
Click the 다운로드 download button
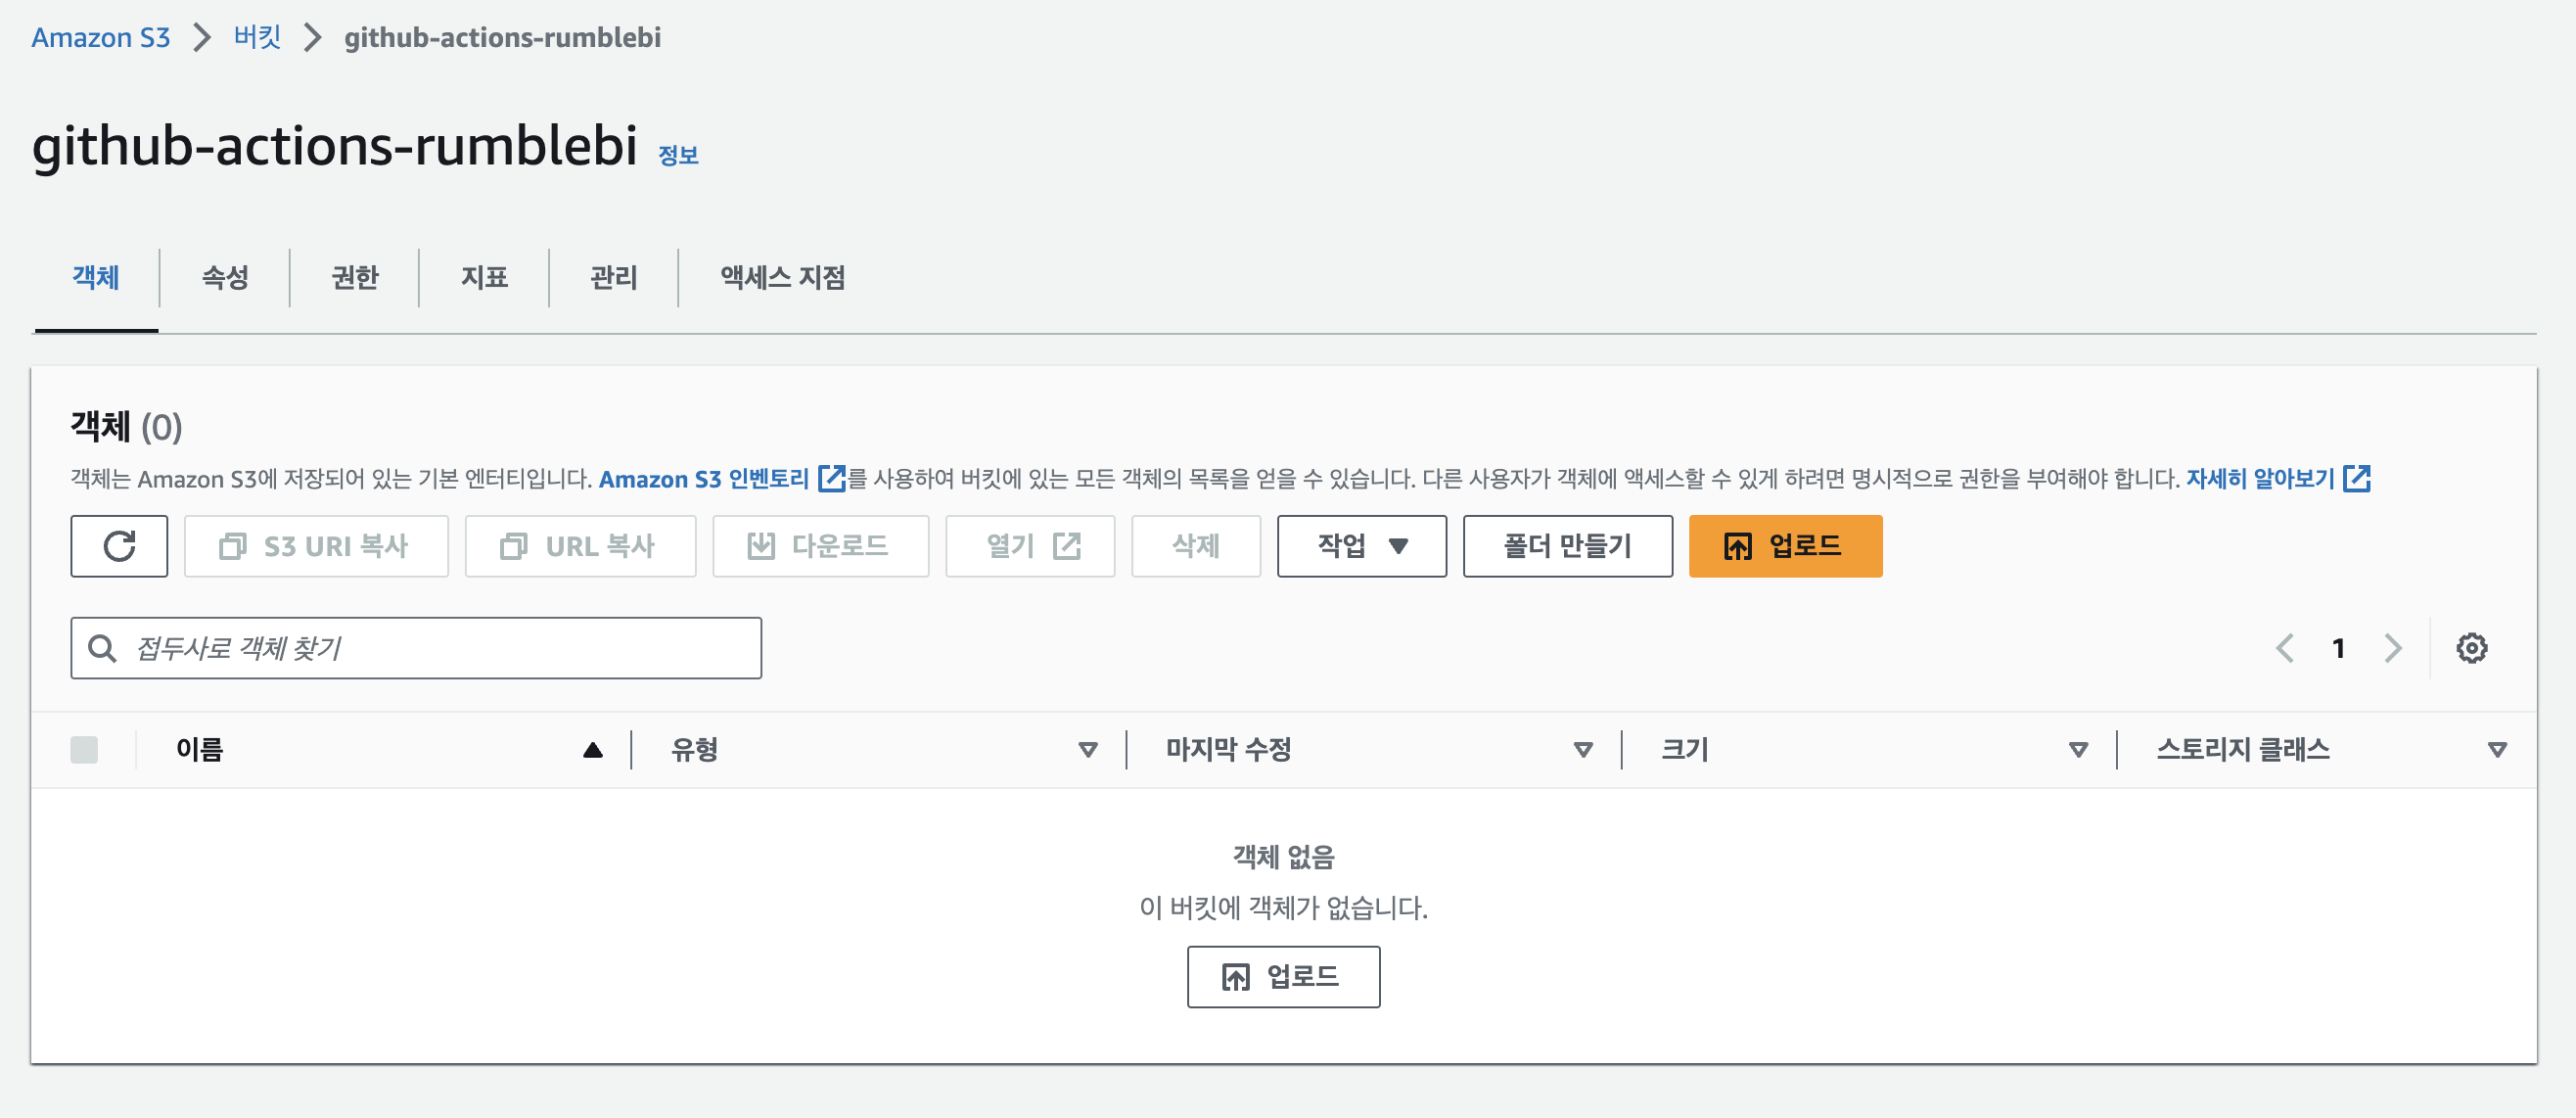click(820, 546)
